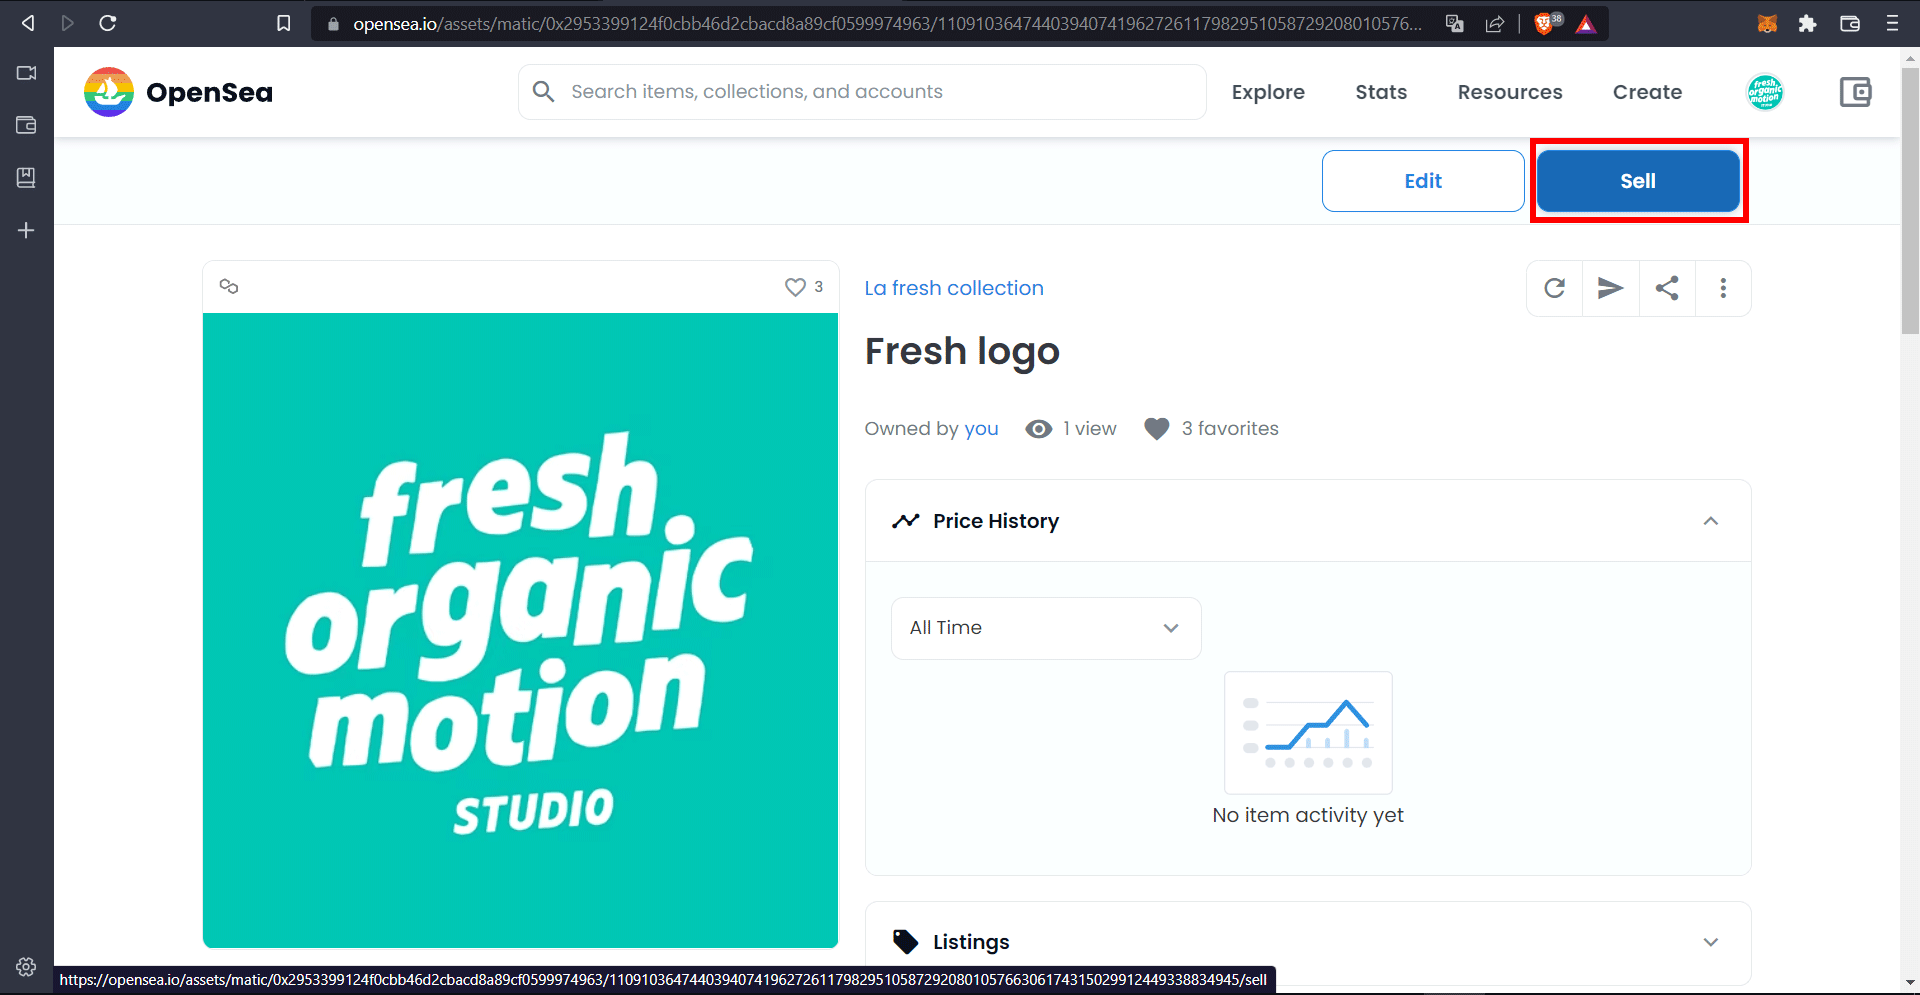This screenshot has width=1920, height=995.
Task: Open the All Time dropdown
Action: (1046, 628)
